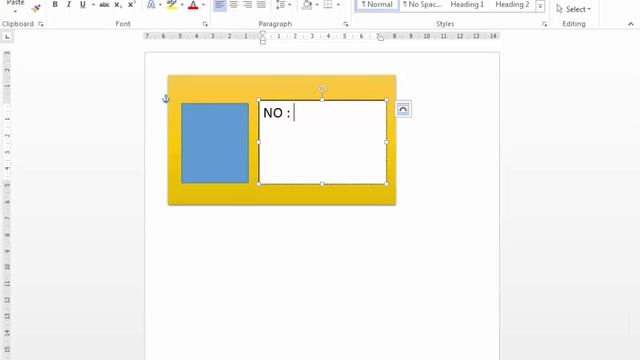Open the Layout Options button beside text box
This screenshot has height=360, width=640.
pyautogui.click(x=403, y=109)
